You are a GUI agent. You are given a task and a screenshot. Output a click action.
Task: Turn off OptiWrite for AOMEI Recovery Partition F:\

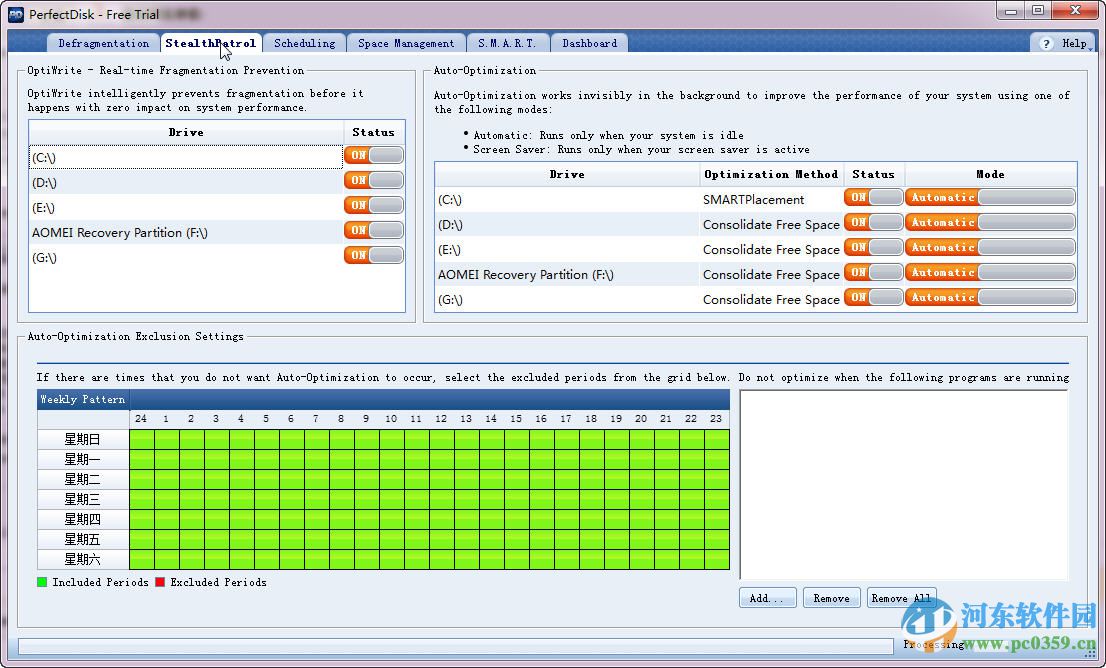click(374, 231)
